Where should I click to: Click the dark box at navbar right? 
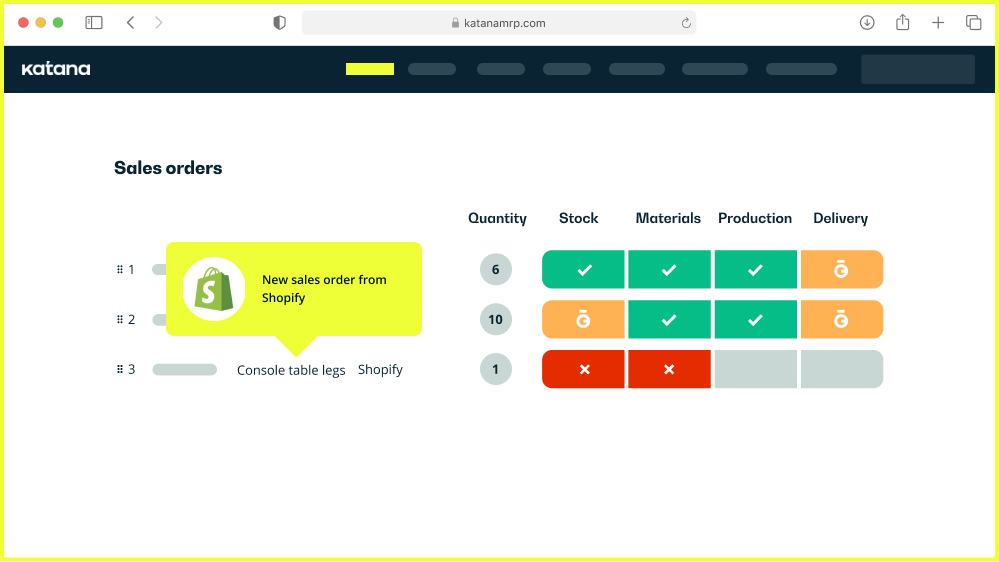pos(917,69)
